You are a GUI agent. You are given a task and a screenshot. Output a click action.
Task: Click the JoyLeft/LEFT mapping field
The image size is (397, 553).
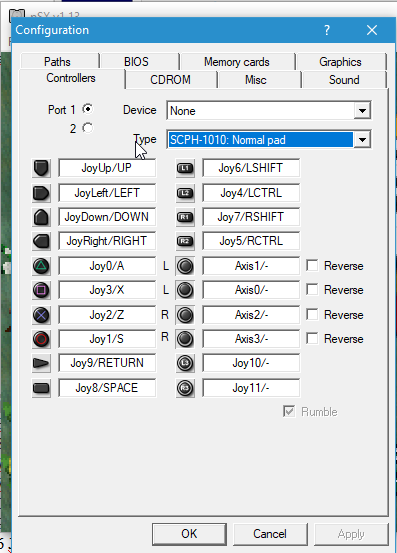click(x=107, y=193)
